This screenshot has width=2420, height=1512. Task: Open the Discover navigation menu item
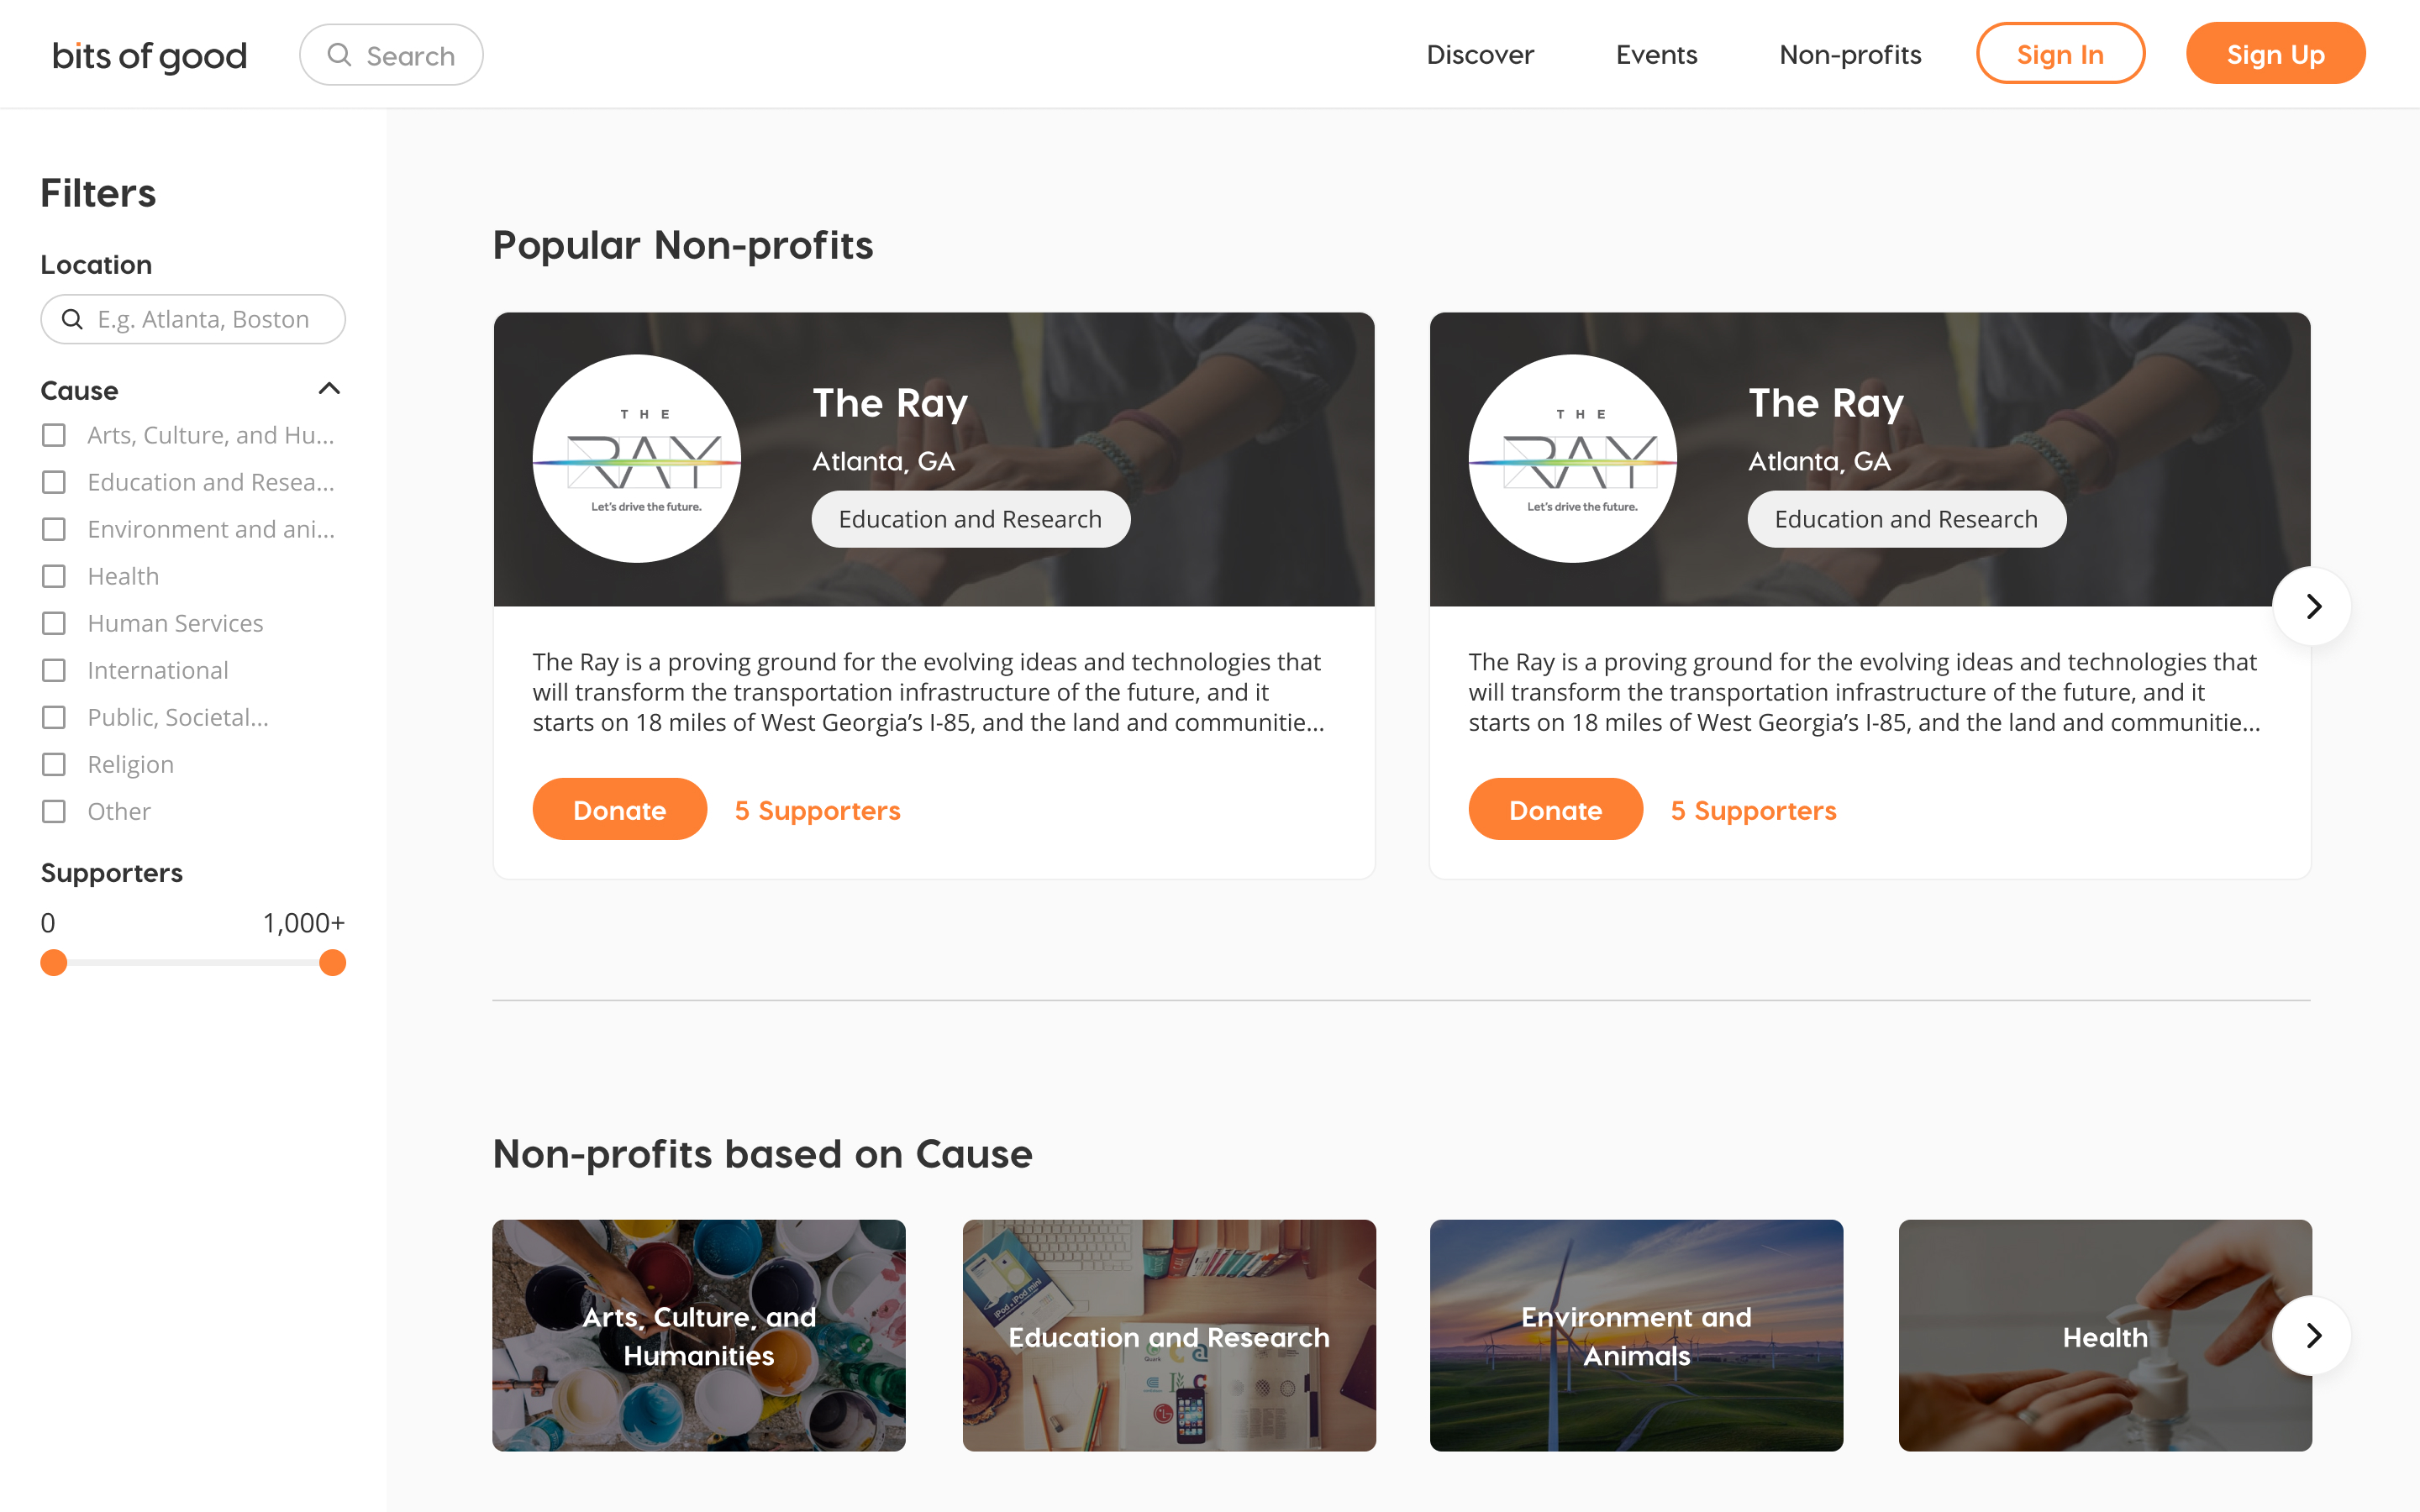click(1479, 55)
